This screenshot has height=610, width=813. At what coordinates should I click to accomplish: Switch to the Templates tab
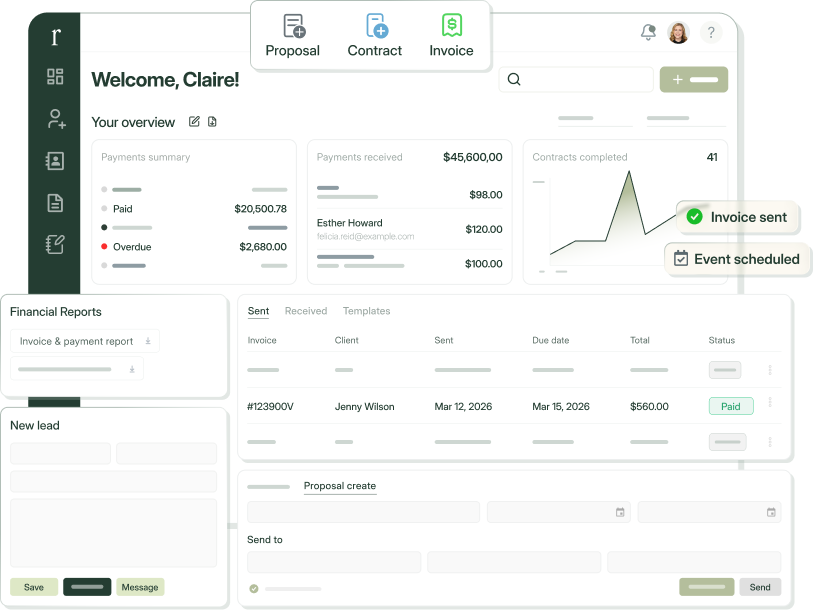[367, 311]
